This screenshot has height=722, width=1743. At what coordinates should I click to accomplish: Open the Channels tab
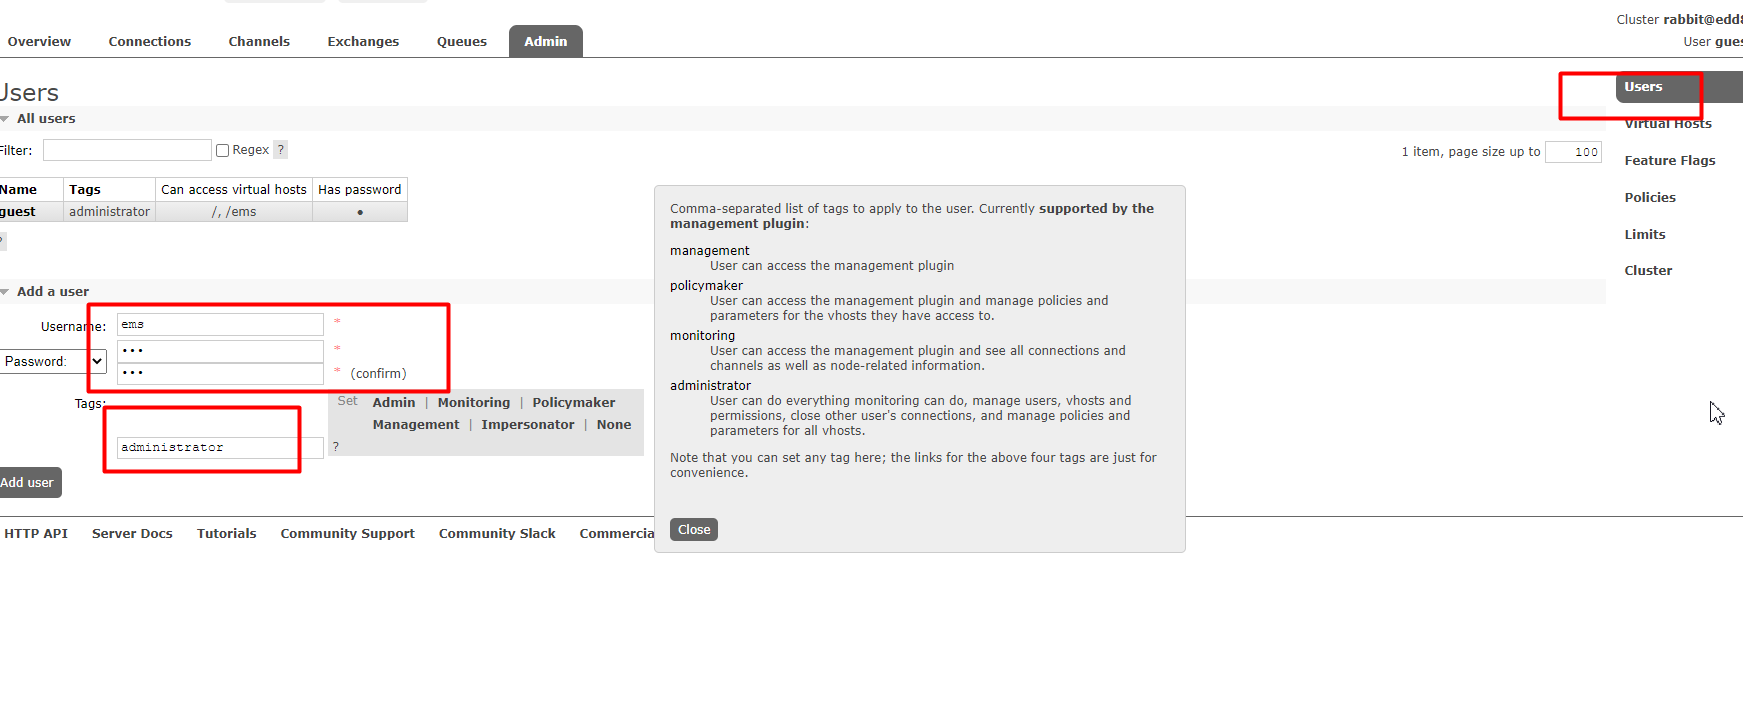click(259, 41)
